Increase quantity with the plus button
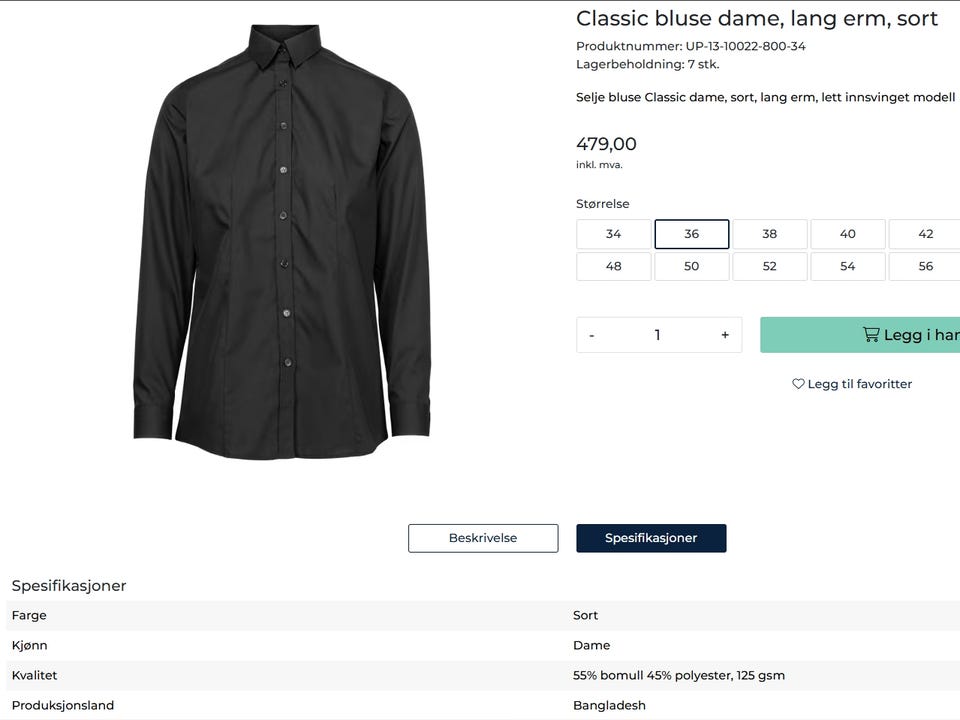This screenshot has height=720, width=960. pos(725,335)
